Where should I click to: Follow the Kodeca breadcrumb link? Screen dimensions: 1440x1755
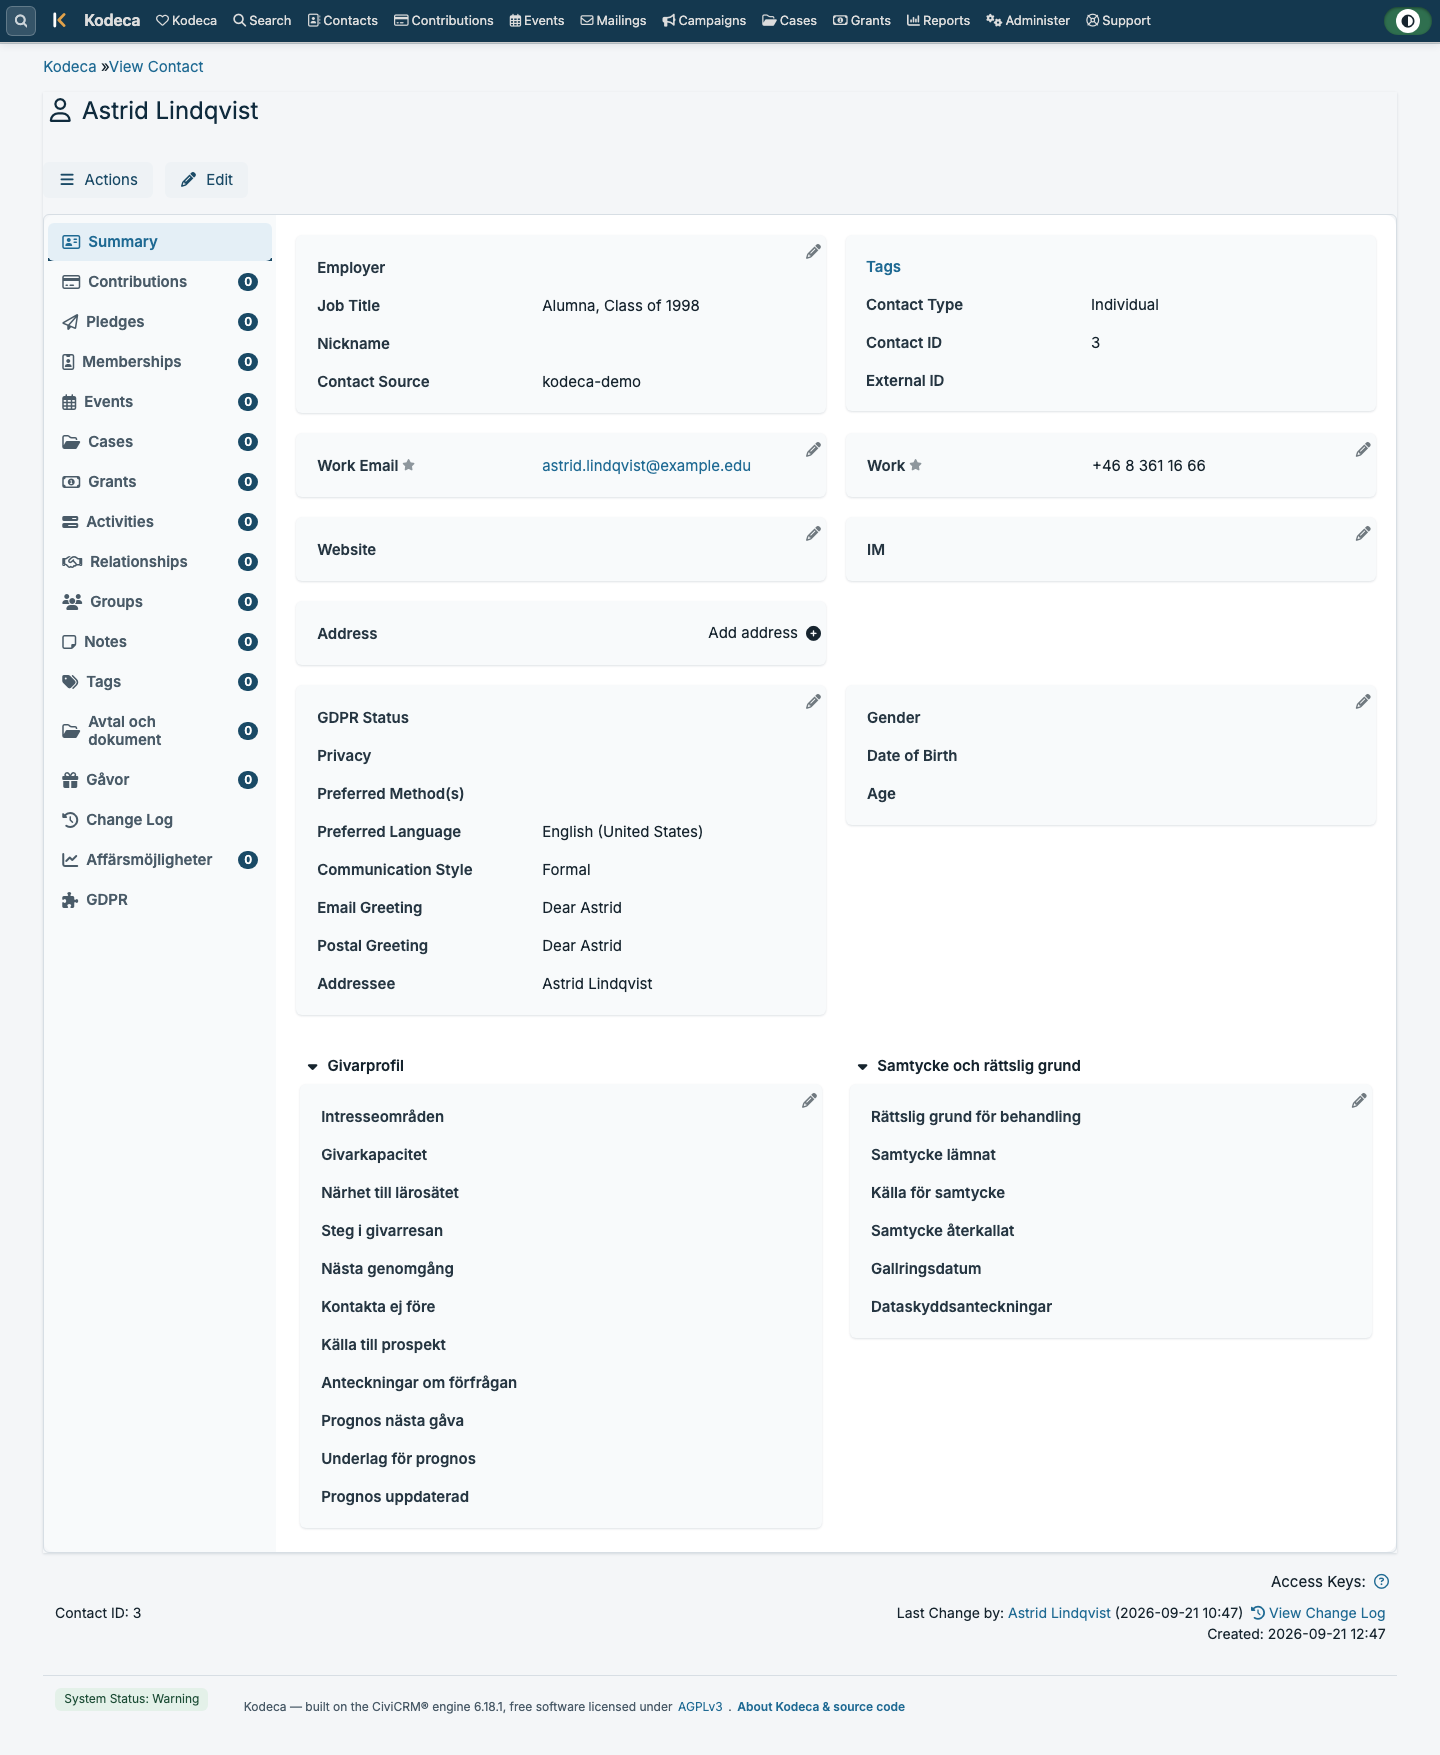pos(70,67)
